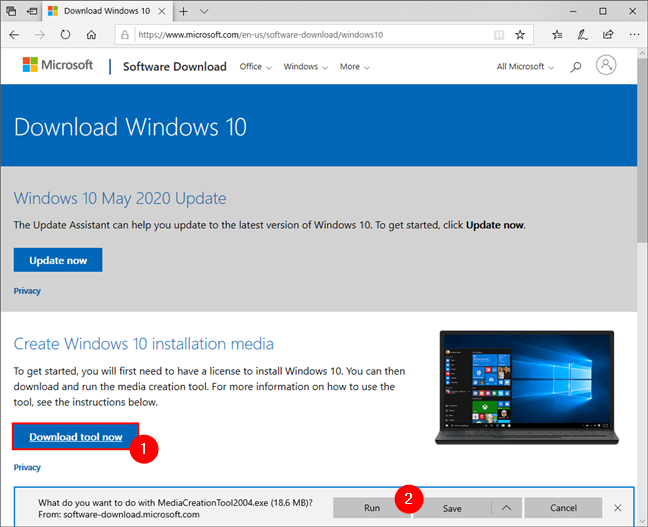
Task: Select 'Create Windows 10 installation media' heading
Action: point(143,344)
